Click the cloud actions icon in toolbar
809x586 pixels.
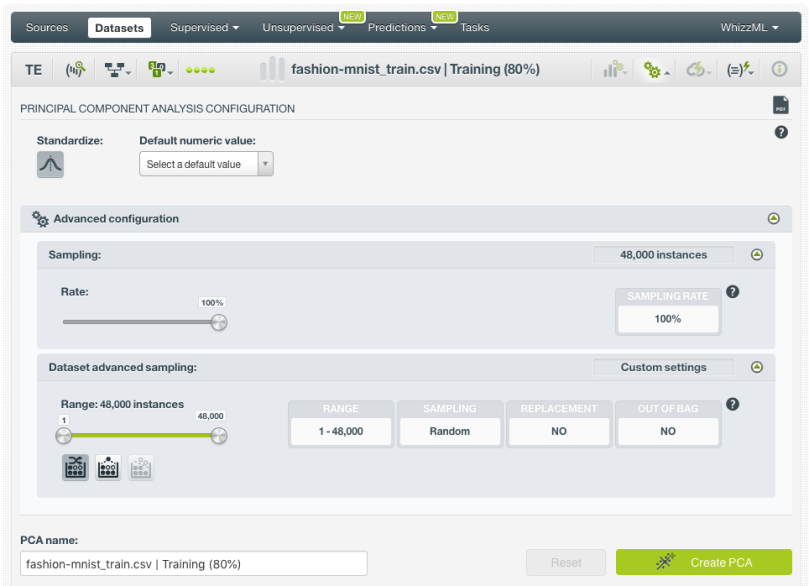click(x=695, y=69)
